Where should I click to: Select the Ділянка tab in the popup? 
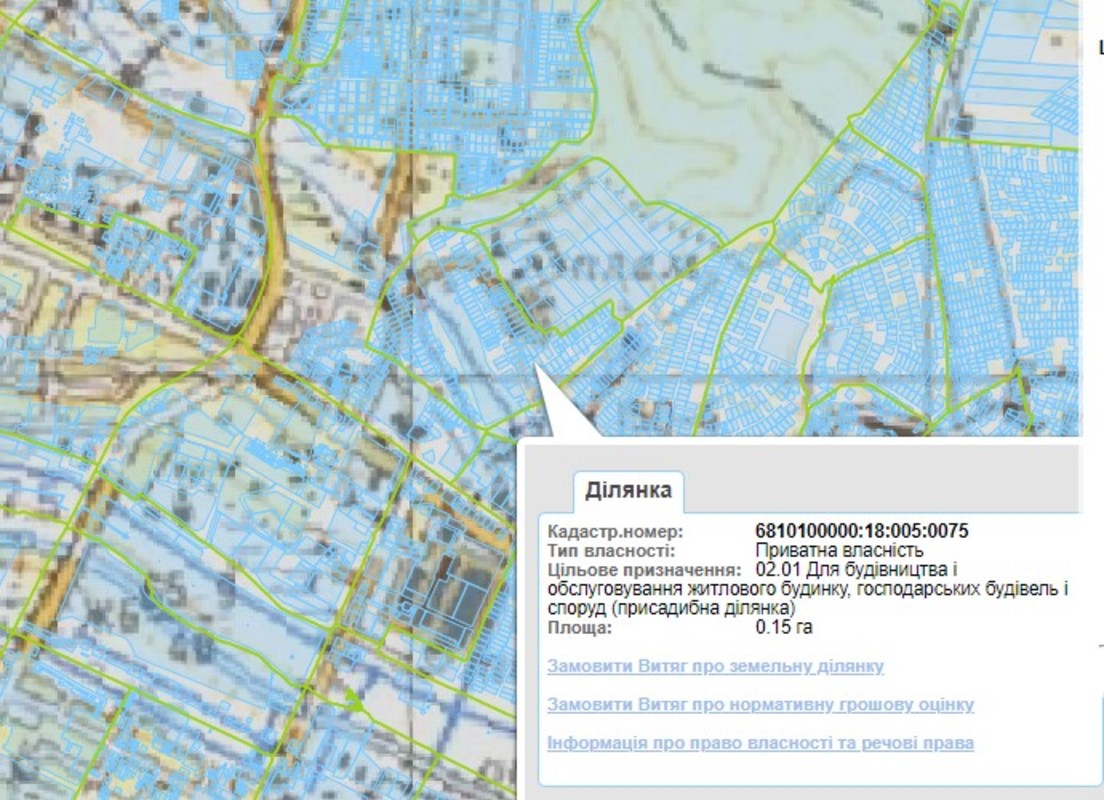coord(628,492)
